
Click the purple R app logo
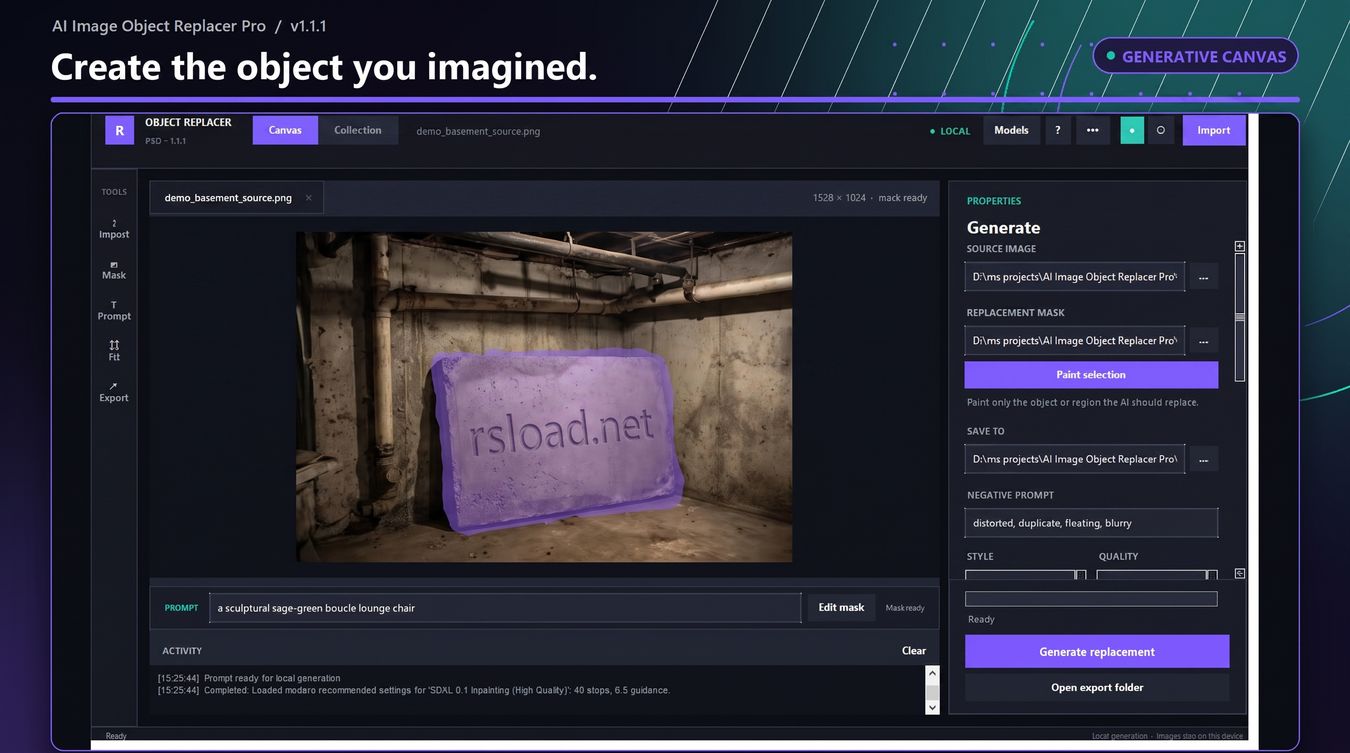click(x=119, y=130)
